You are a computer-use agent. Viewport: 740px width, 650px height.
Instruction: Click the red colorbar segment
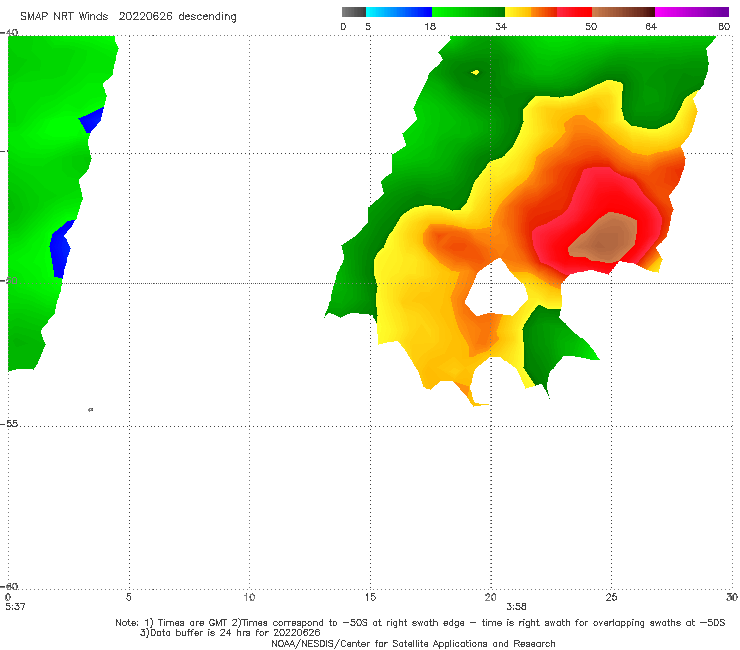click(574, 12)
